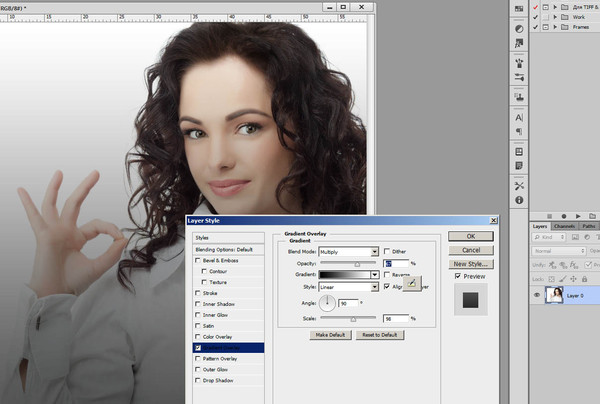Click the Make Default button
The image size is (600, 404).
tap(330, 335)
